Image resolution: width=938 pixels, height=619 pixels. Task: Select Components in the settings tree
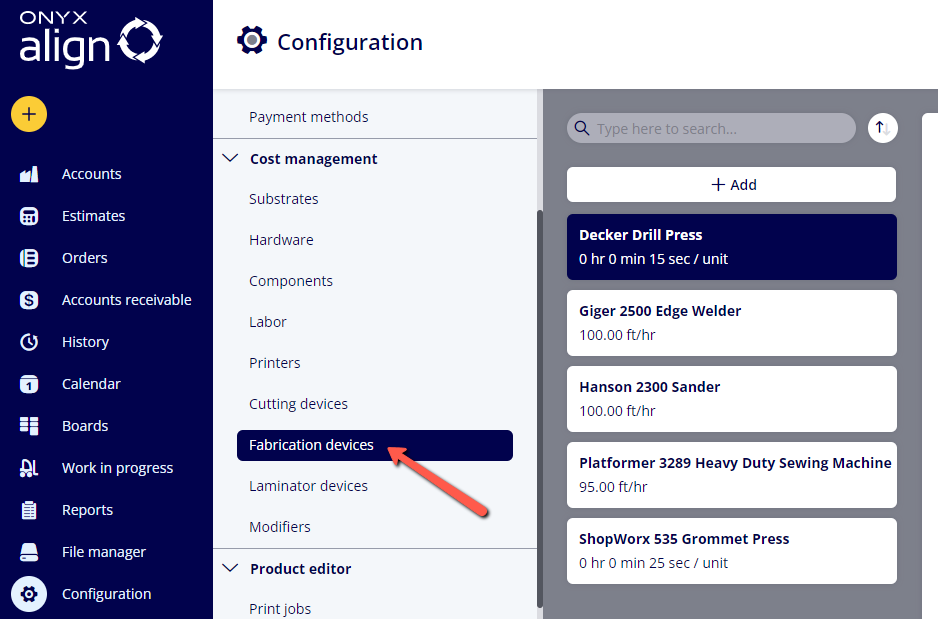click(291, 281)
